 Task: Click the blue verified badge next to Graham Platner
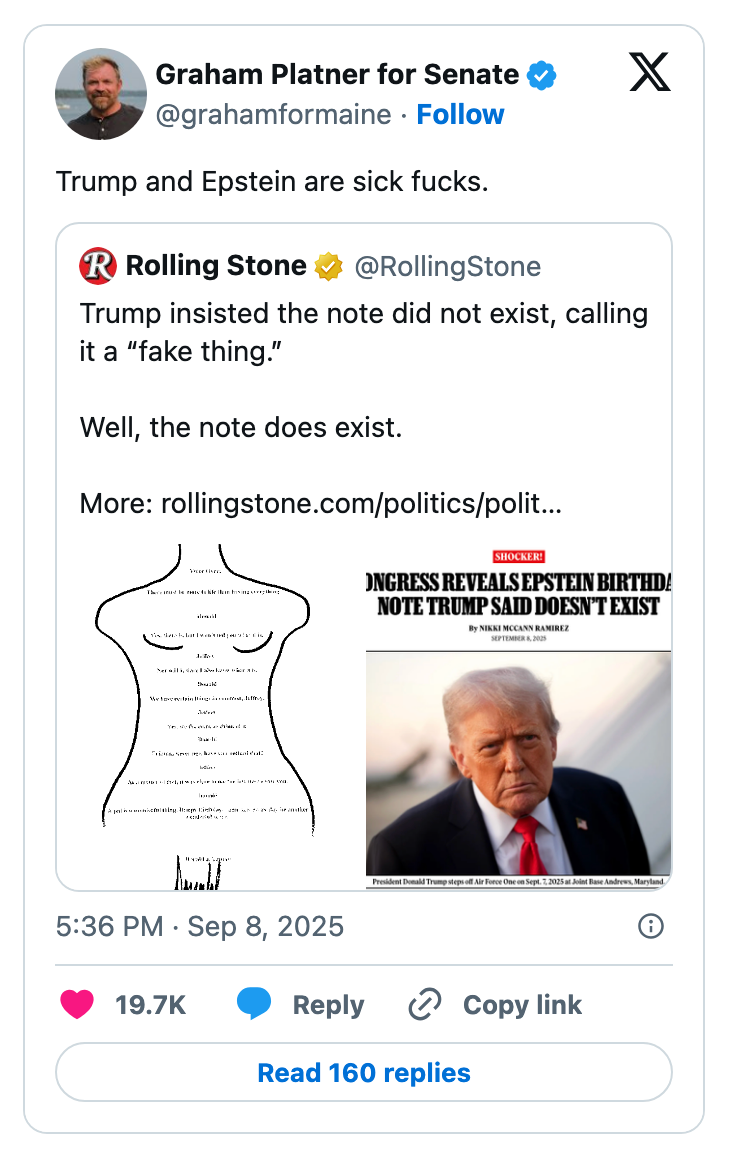coord(540,74)
